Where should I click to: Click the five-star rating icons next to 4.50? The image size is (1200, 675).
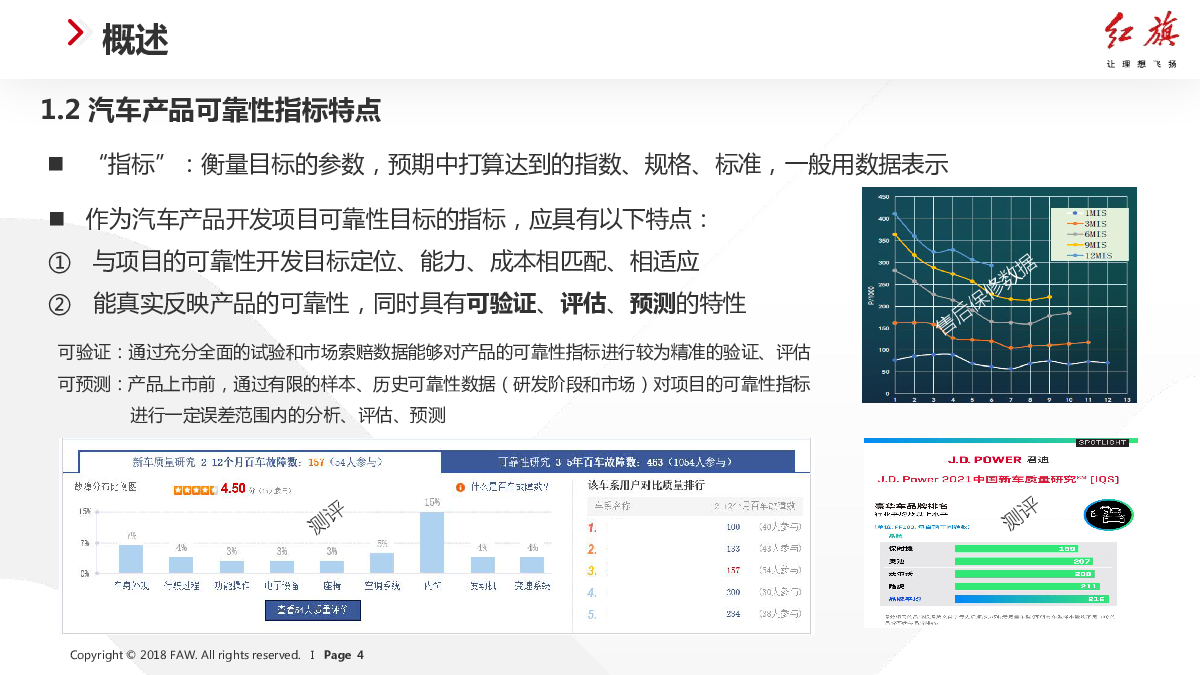[195, 489]
